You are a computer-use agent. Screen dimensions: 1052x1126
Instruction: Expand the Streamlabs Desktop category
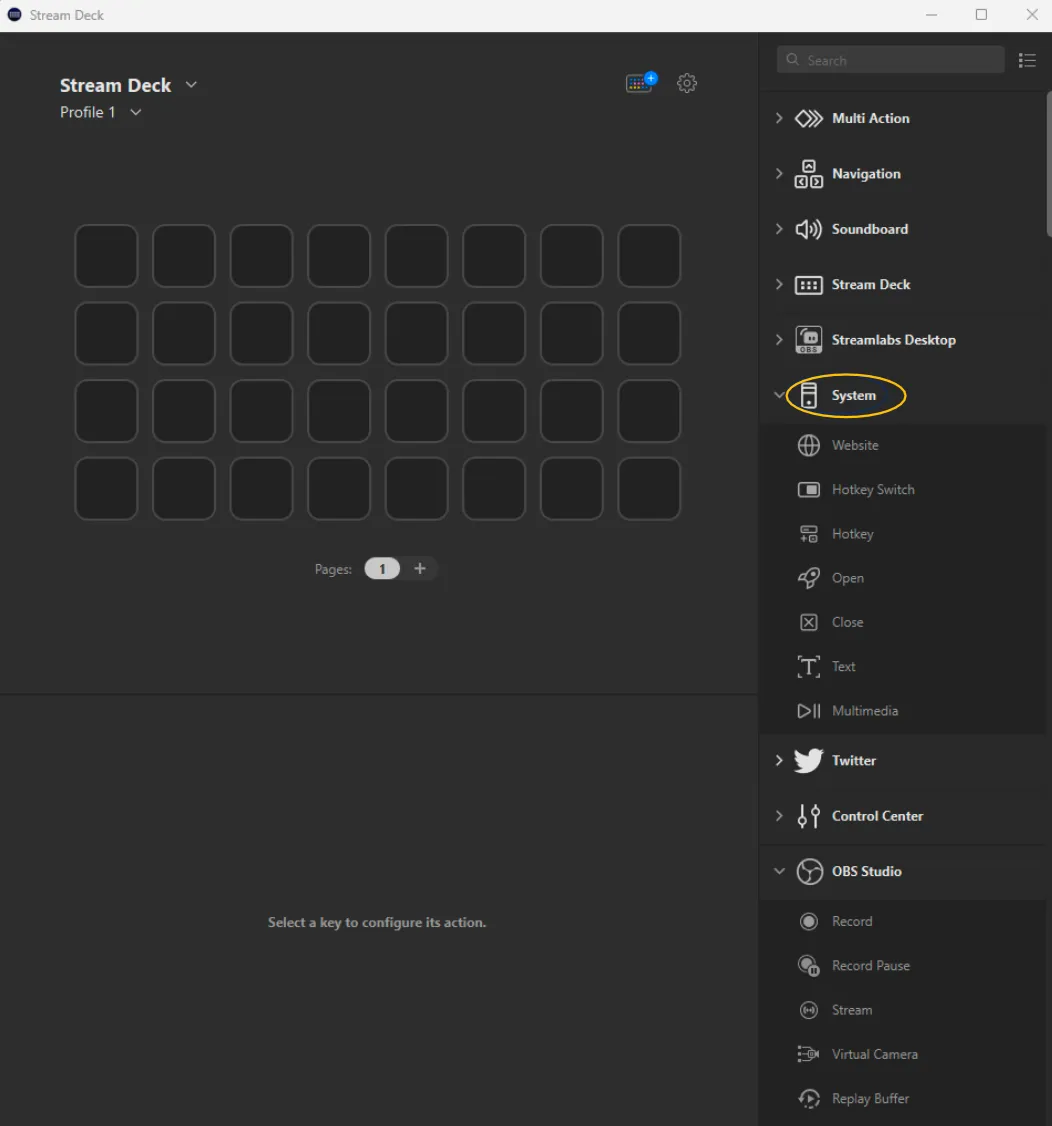778,340
